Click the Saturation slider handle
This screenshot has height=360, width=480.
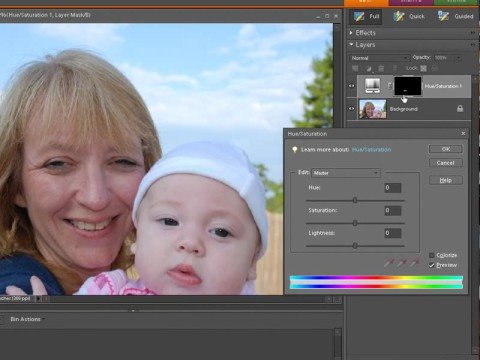point(355,223)
